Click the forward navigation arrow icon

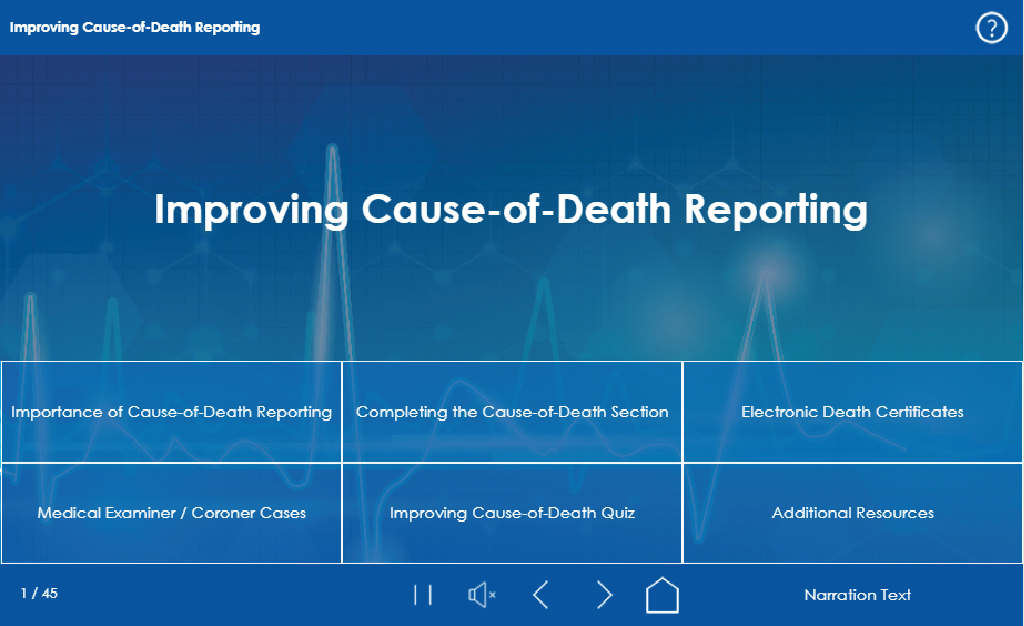pyautogui.click(x=604, y=593)
